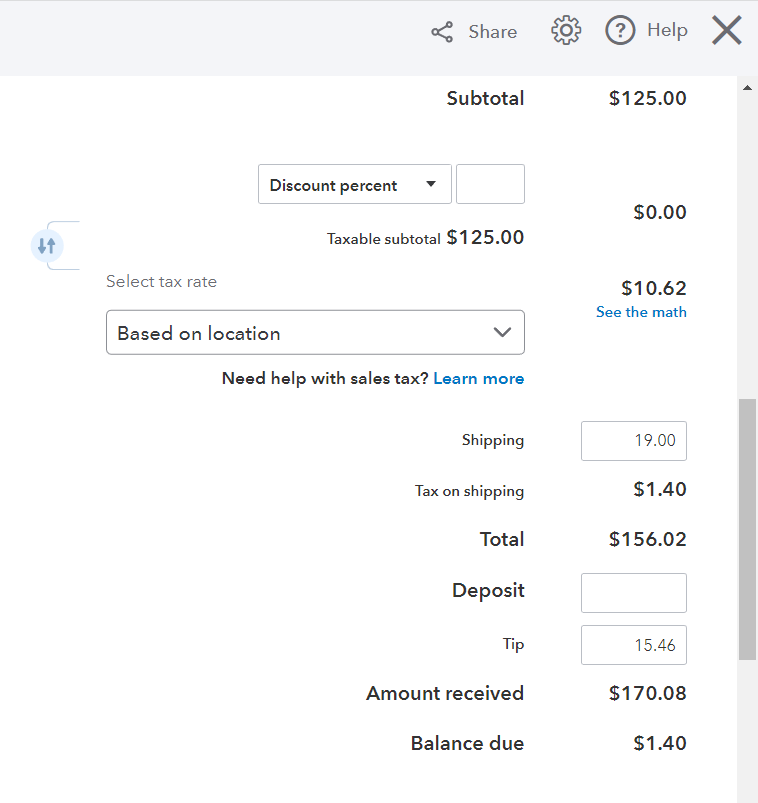Click the empty Deposit field

point(633,593)
